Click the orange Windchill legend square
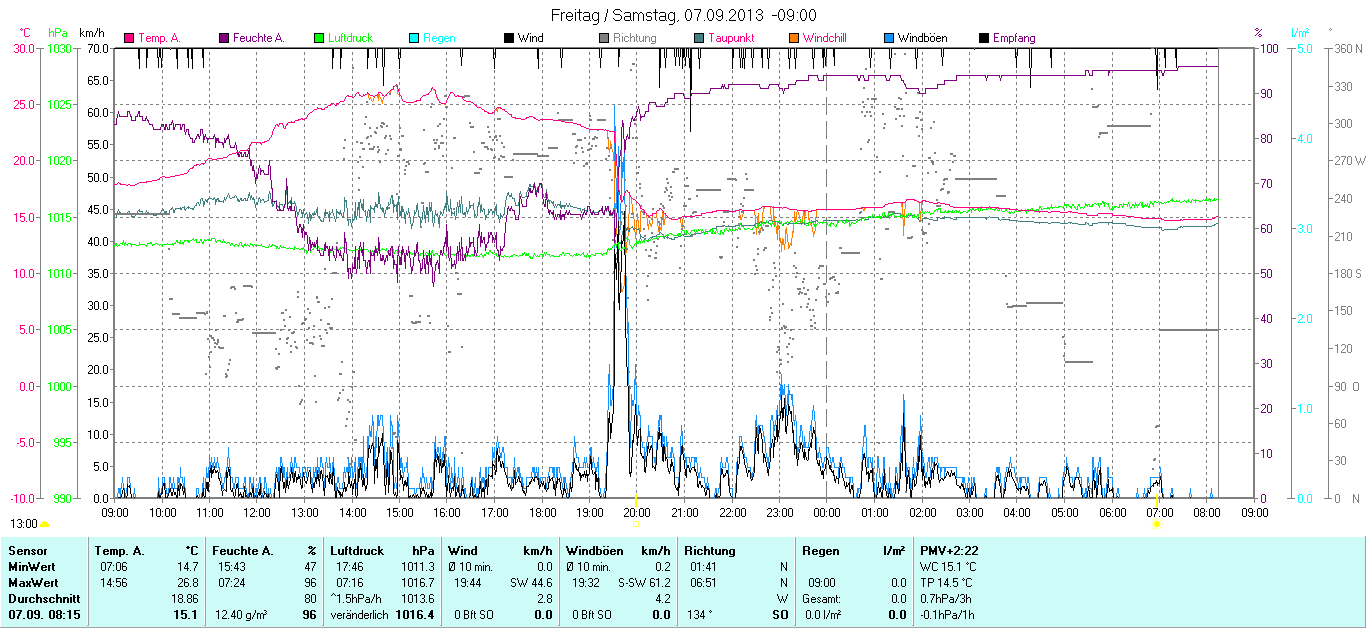1366x628 pixels. [x=794, y=38]
